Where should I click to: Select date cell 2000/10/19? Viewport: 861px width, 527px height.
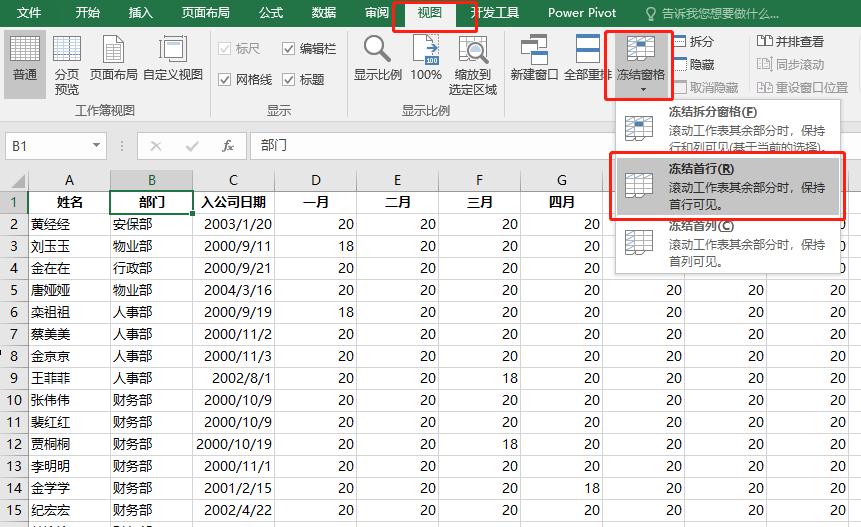(x=233, y=444)
